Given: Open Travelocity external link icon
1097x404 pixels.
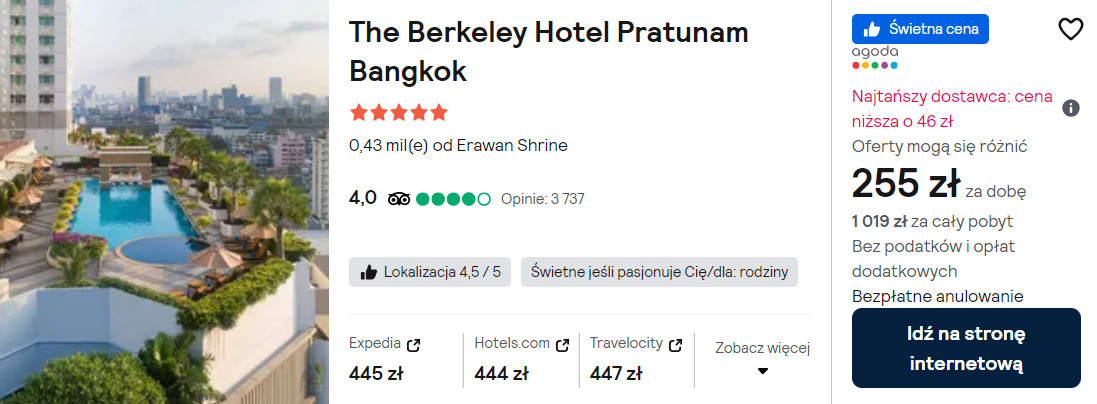Looking at the screenshot, I should tap(675, 345).
